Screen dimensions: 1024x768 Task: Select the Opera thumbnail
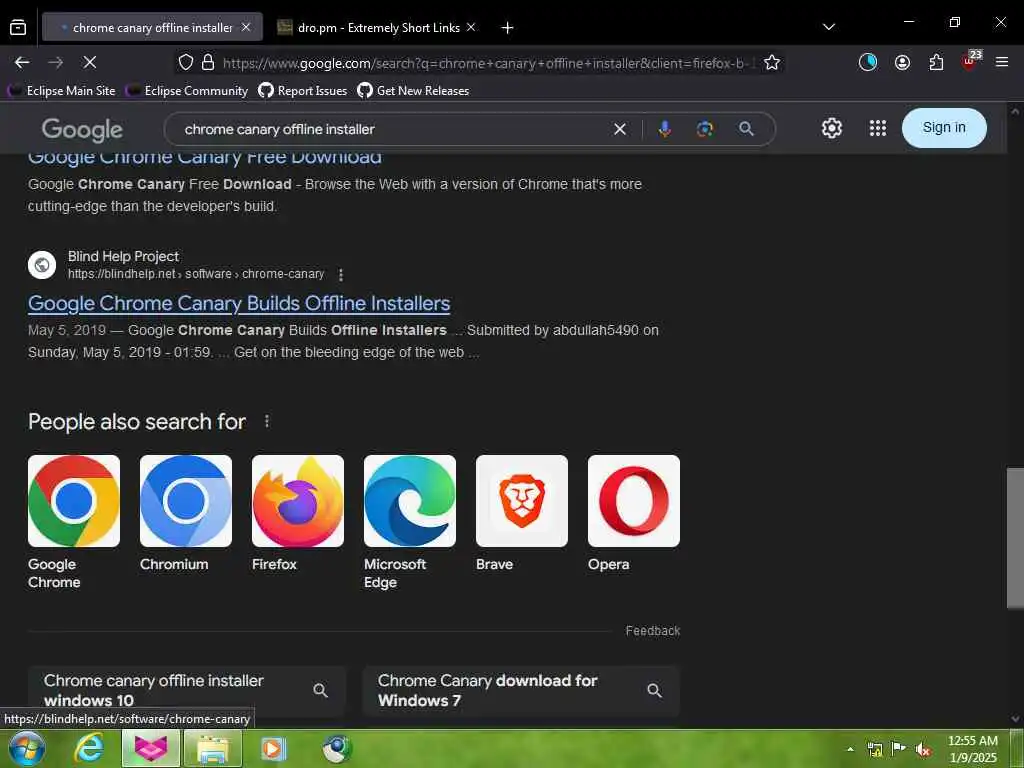[x=634, y=501]
